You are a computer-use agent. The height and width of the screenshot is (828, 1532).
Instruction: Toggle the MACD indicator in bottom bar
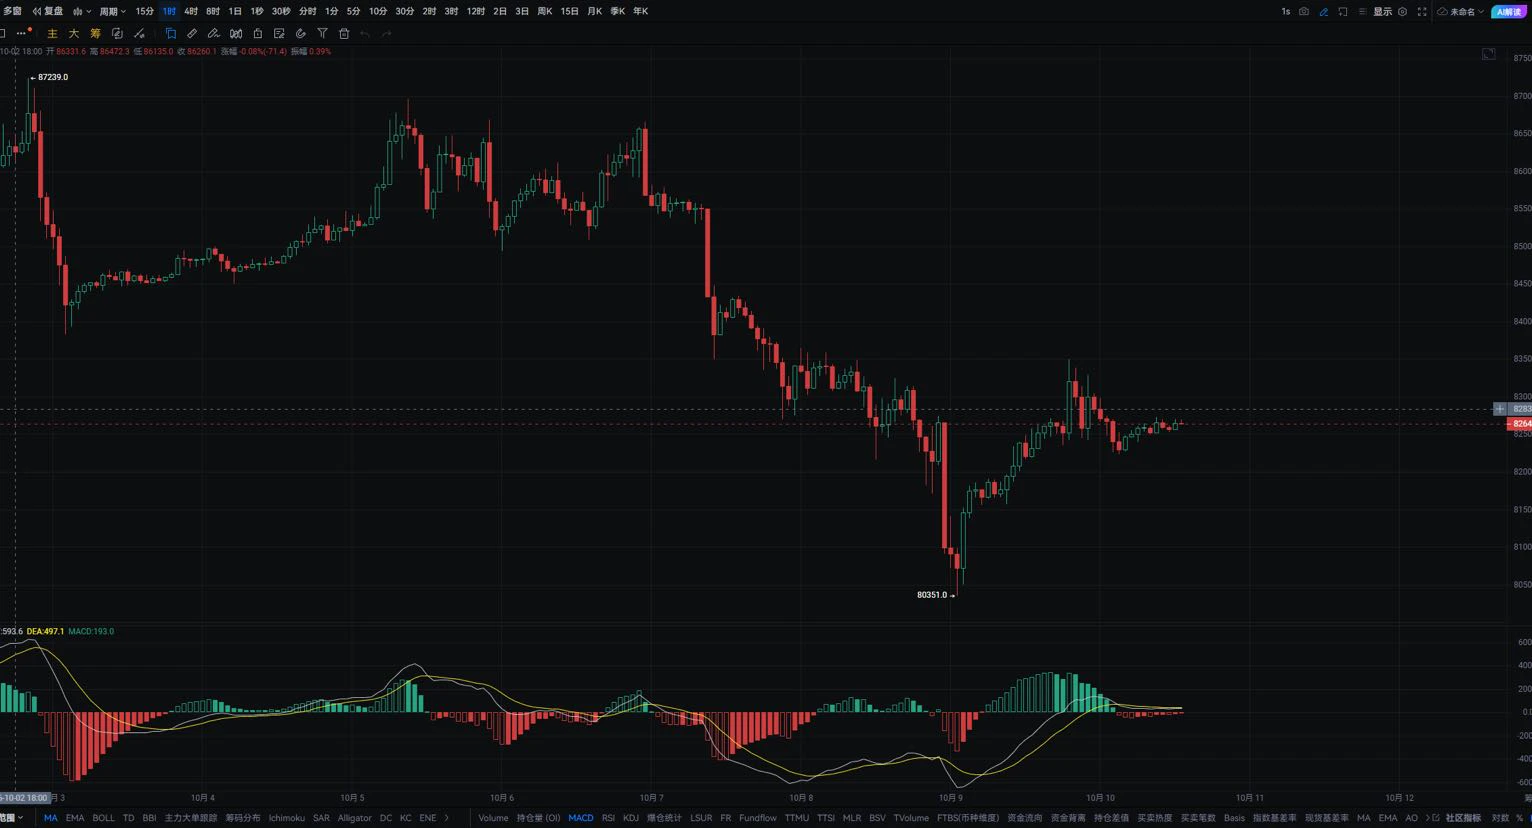[580, 818]
